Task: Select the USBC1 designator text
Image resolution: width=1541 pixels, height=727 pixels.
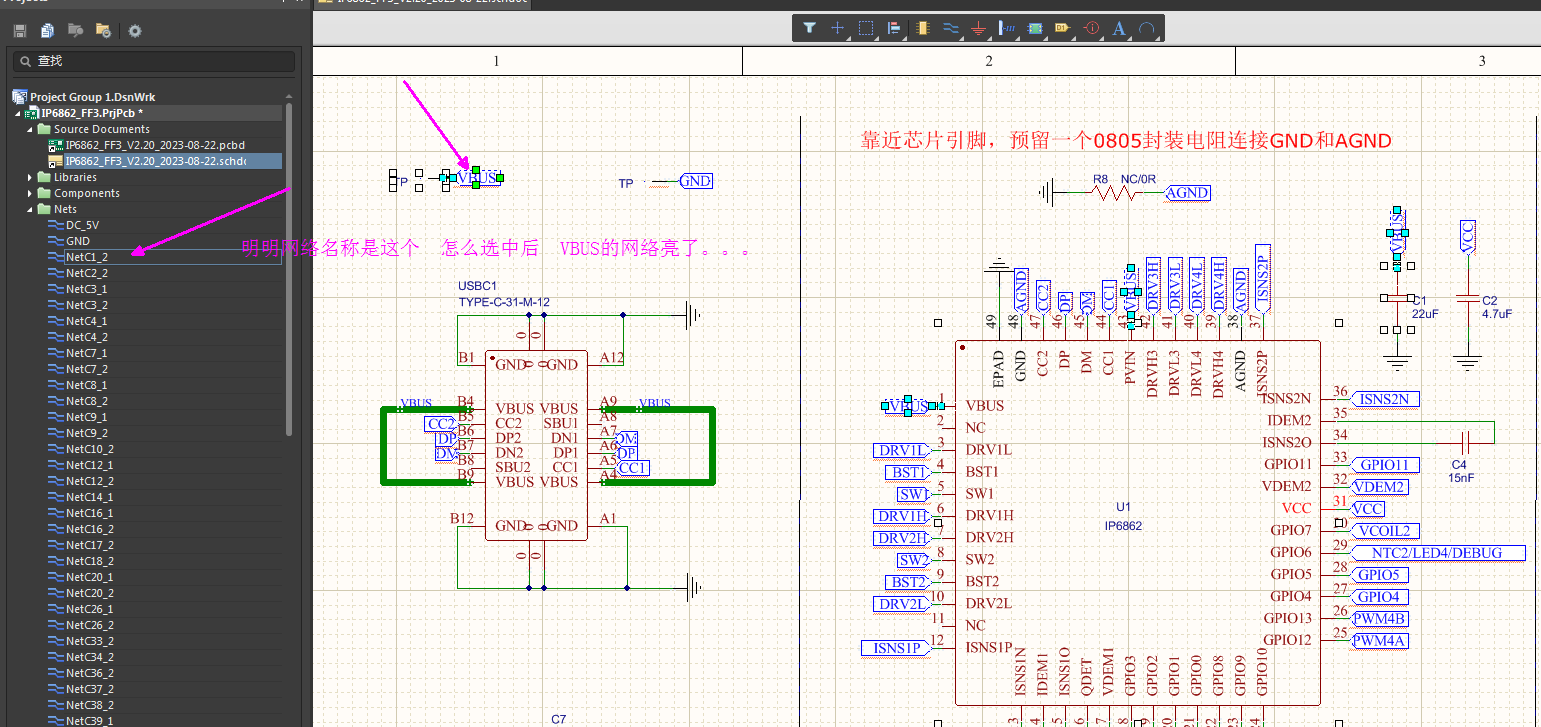Action: (x=478, y=287)
